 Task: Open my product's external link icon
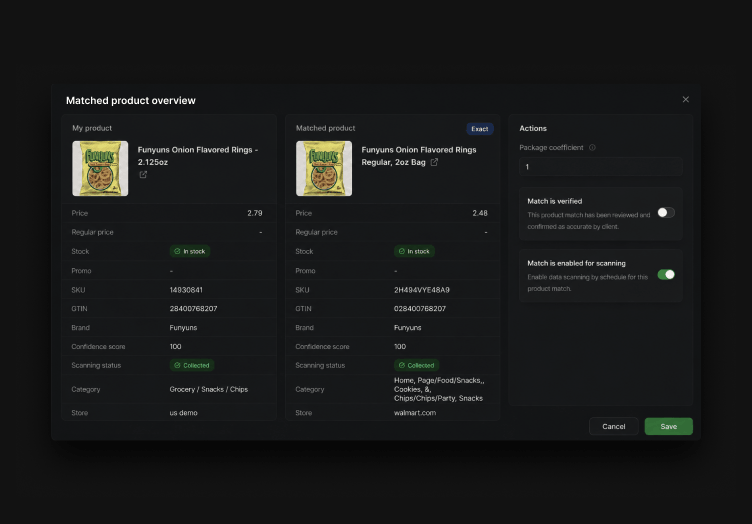pos(143,175)
